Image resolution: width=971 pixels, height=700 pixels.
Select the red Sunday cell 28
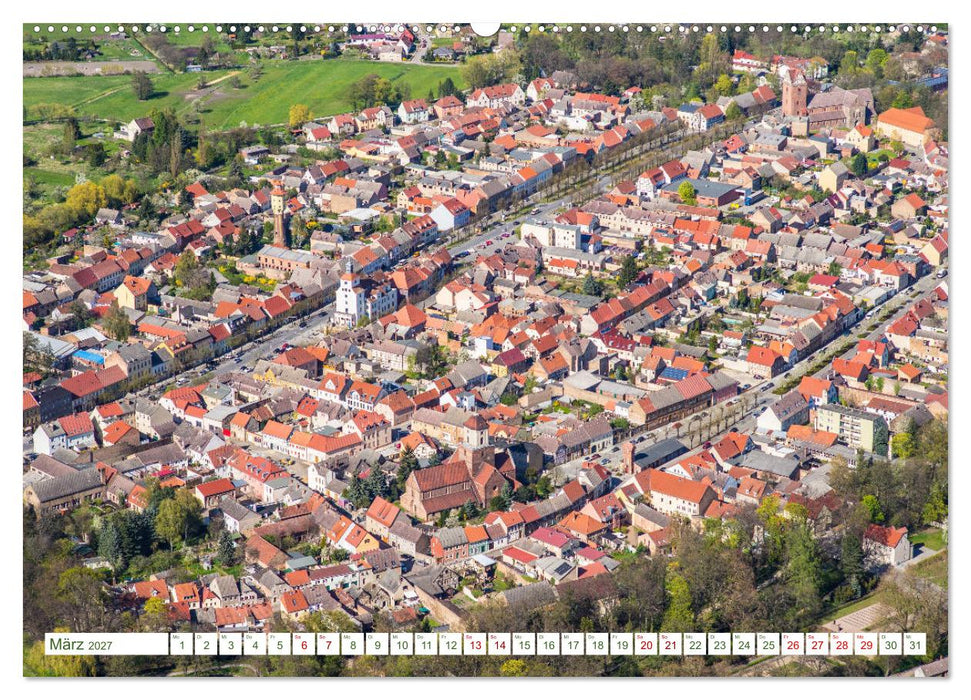(842, 644)
